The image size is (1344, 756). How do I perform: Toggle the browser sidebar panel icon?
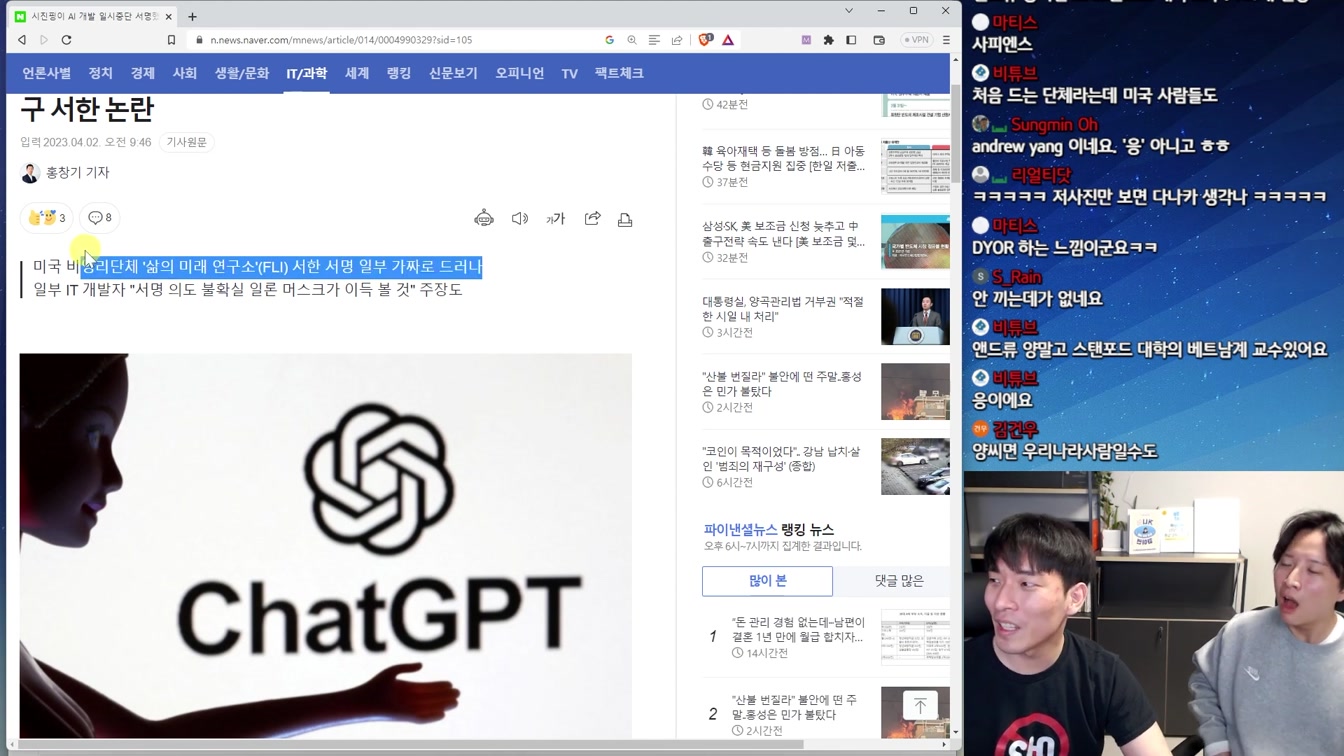point(851,40)
